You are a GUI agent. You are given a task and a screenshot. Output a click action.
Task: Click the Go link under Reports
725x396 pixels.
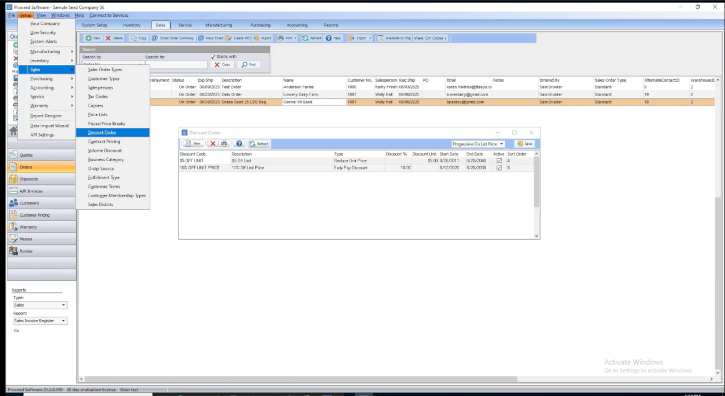[x=16, y=331]
